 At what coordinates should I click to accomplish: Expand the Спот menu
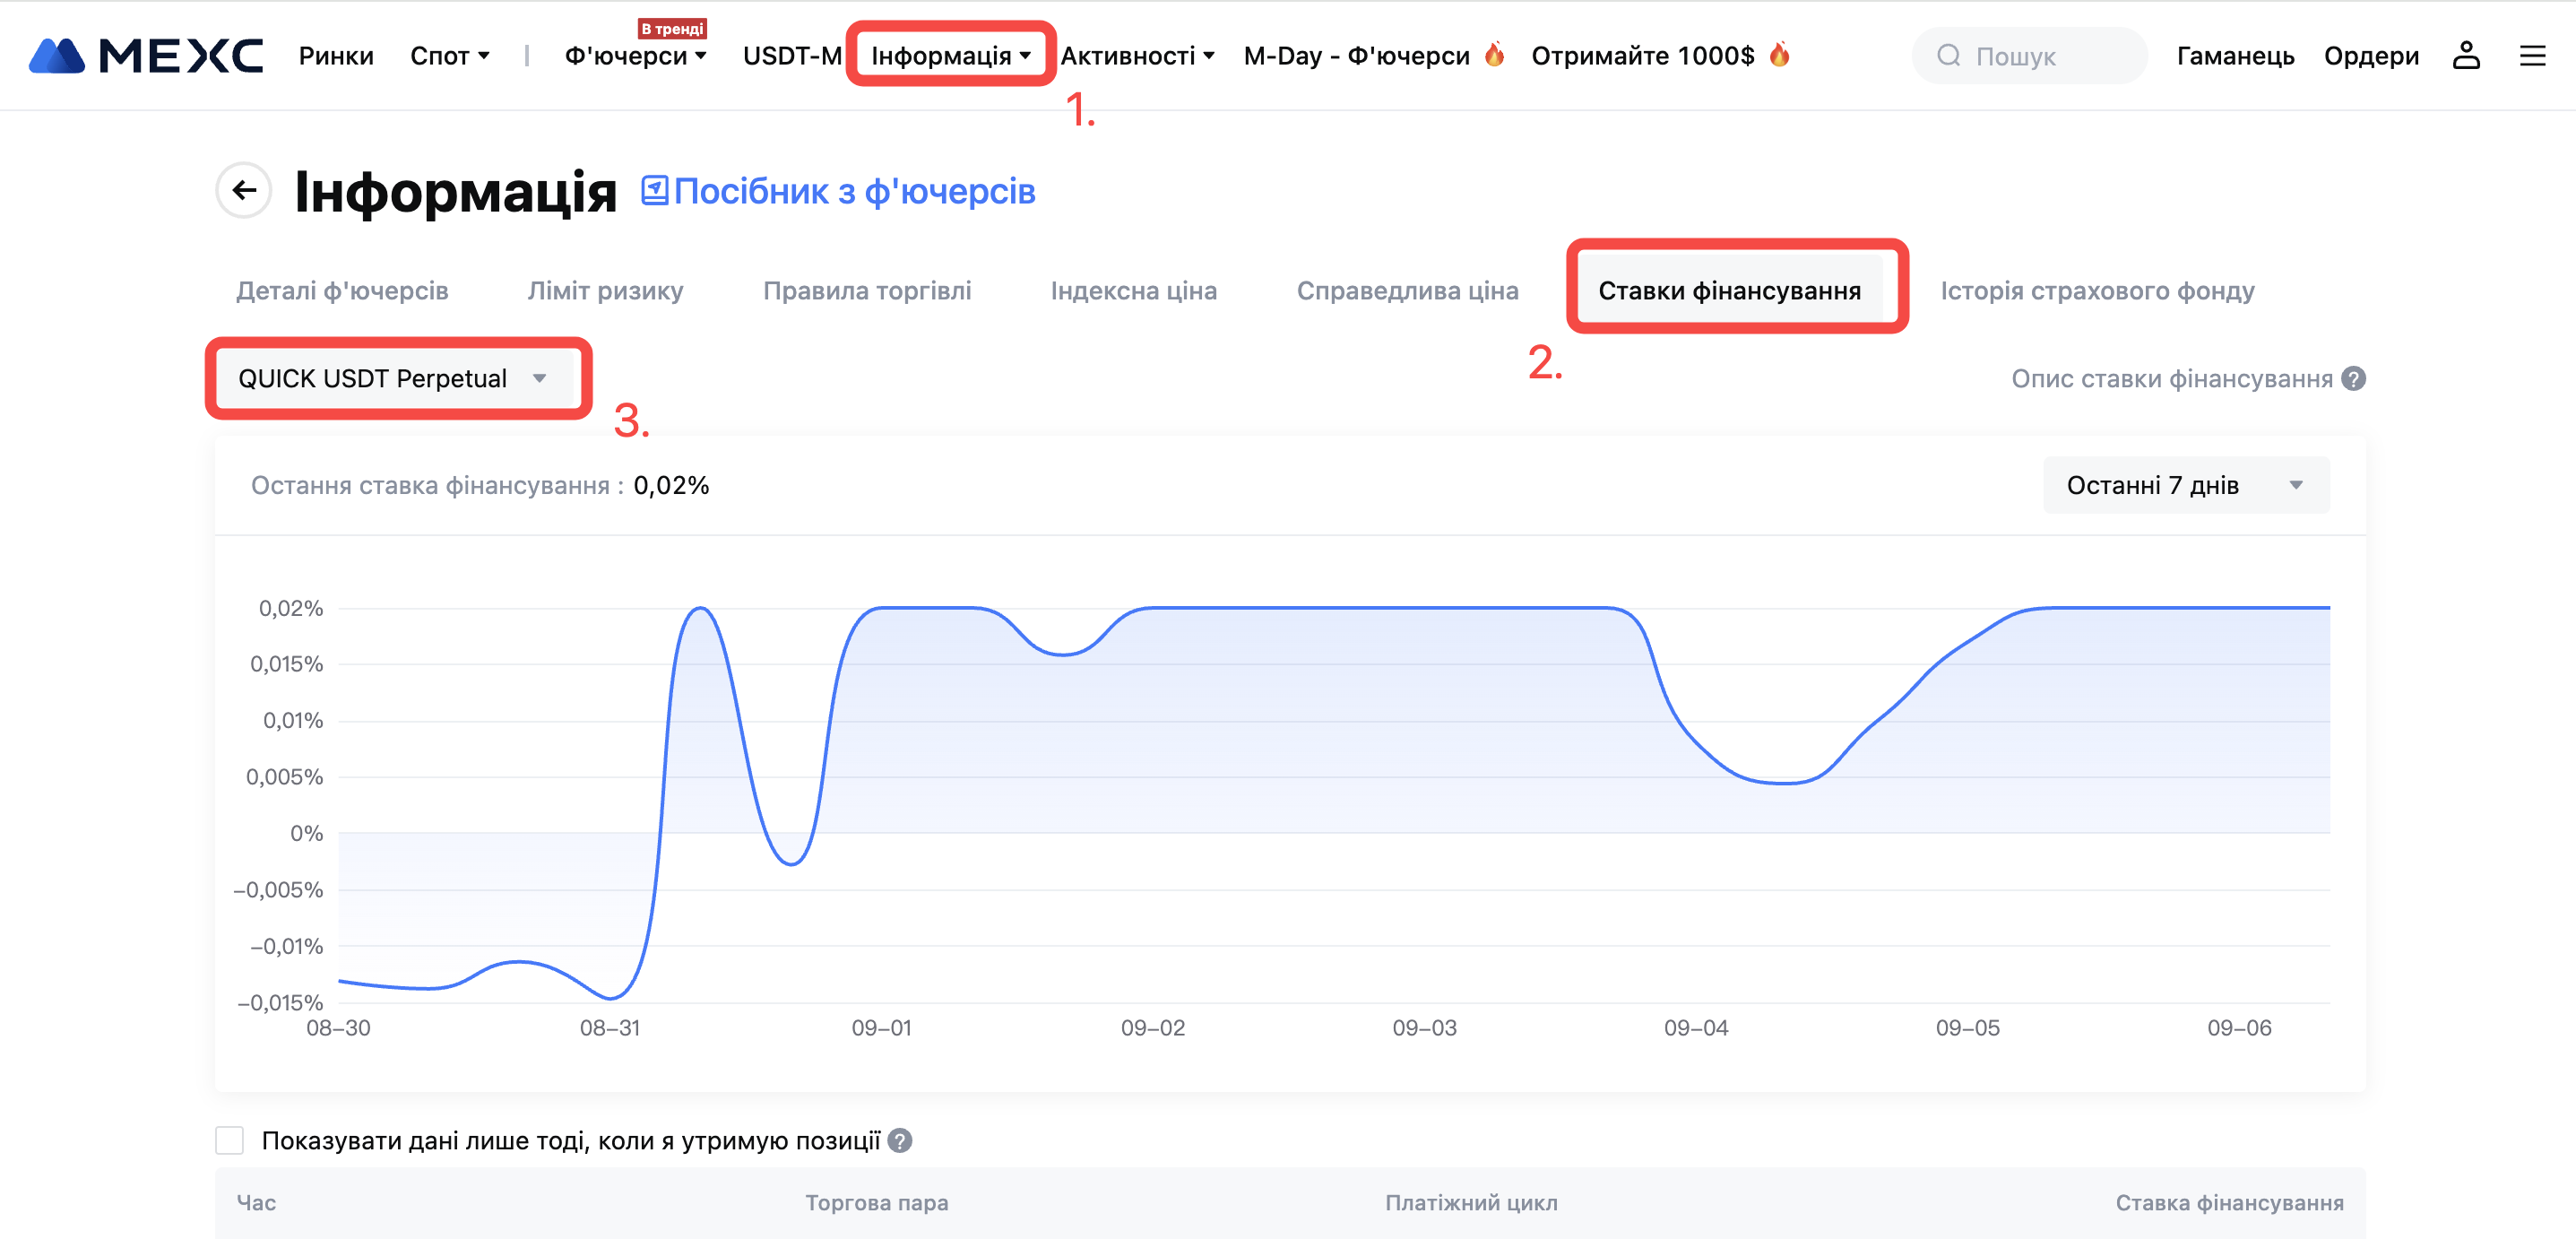(449, 56)
